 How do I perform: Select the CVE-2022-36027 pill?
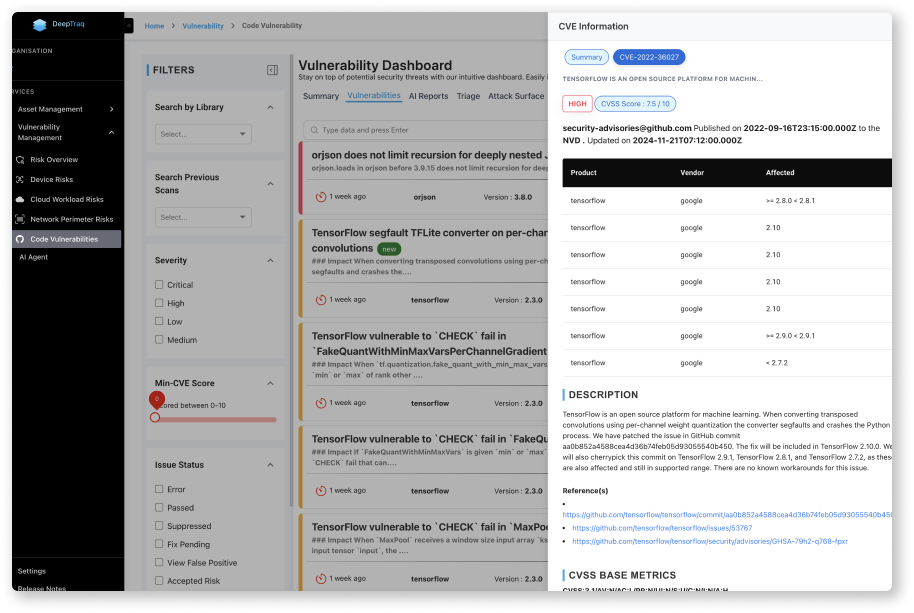pyautogui.click(x=649, y=57)
